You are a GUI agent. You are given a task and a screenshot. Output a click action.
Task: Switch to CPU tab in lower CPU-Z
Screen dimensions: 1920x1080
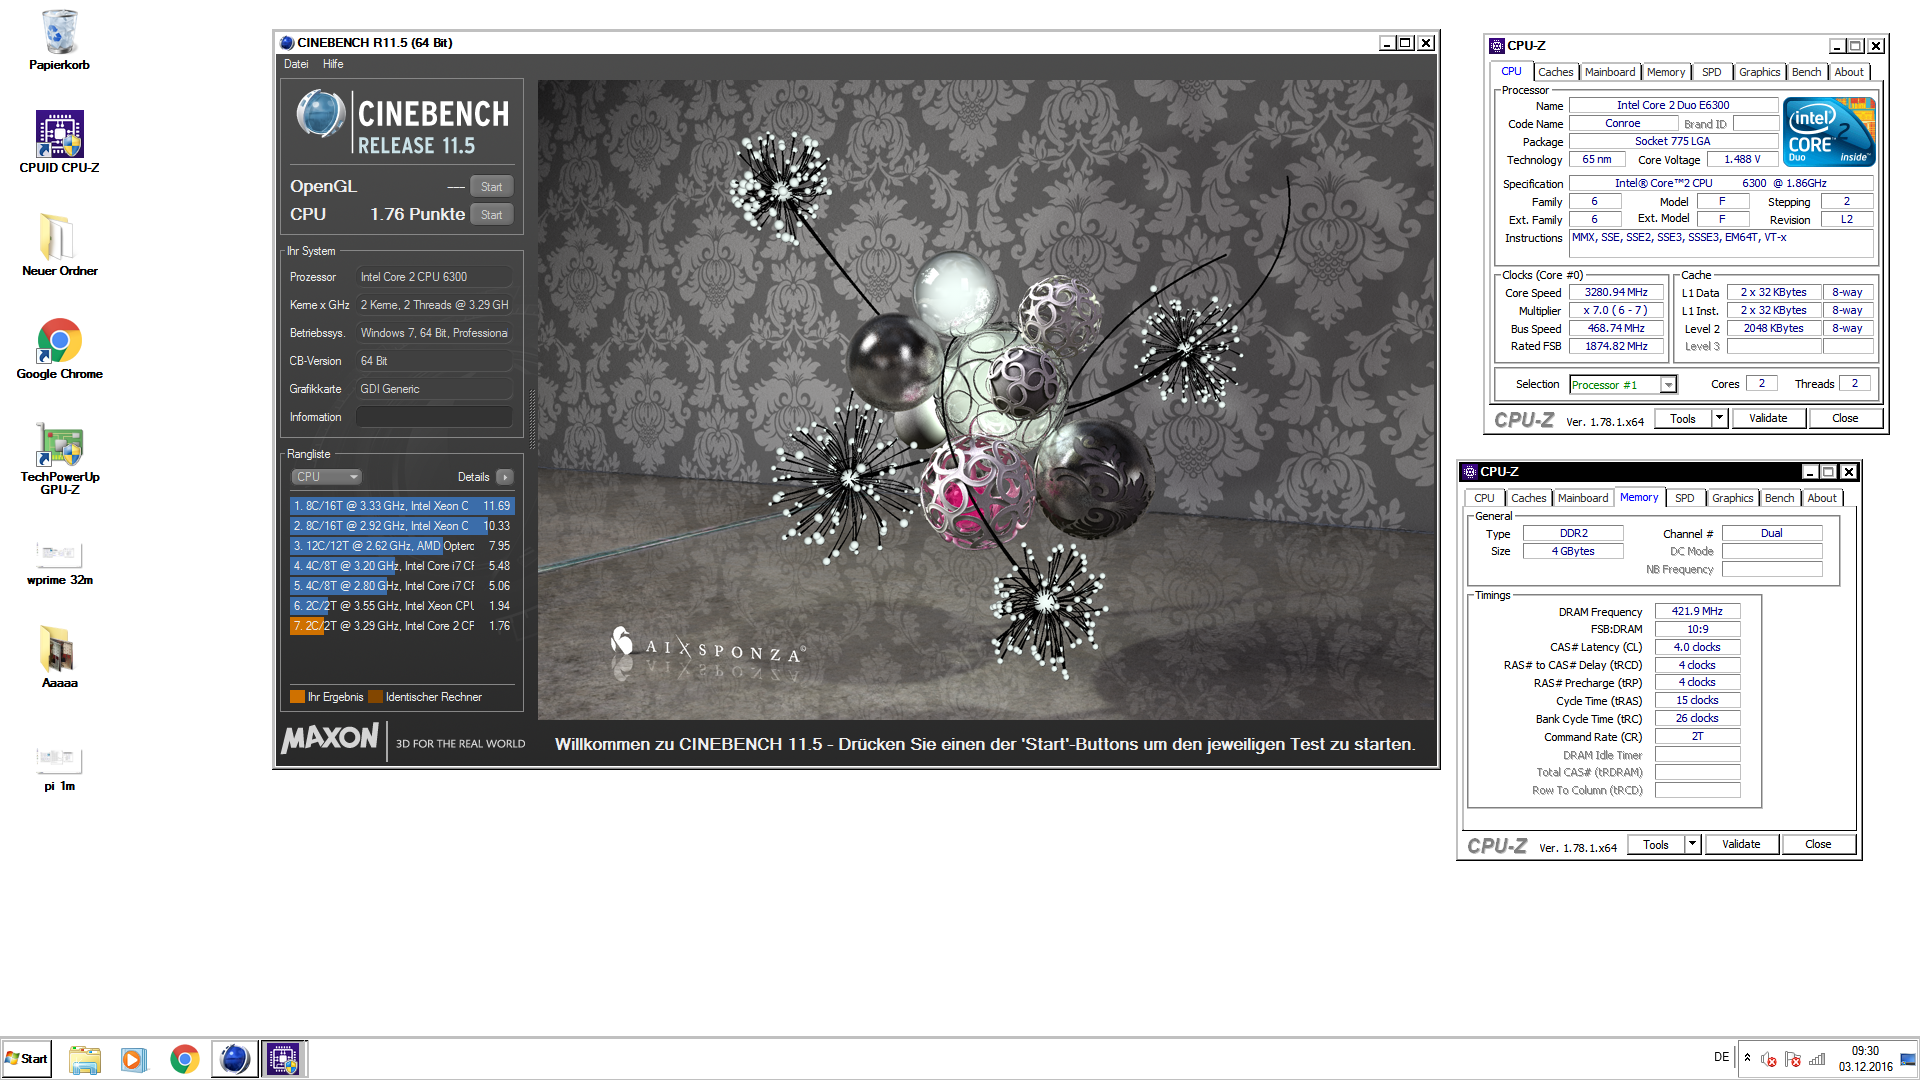pyautogui.click(x=1484, y=498)
